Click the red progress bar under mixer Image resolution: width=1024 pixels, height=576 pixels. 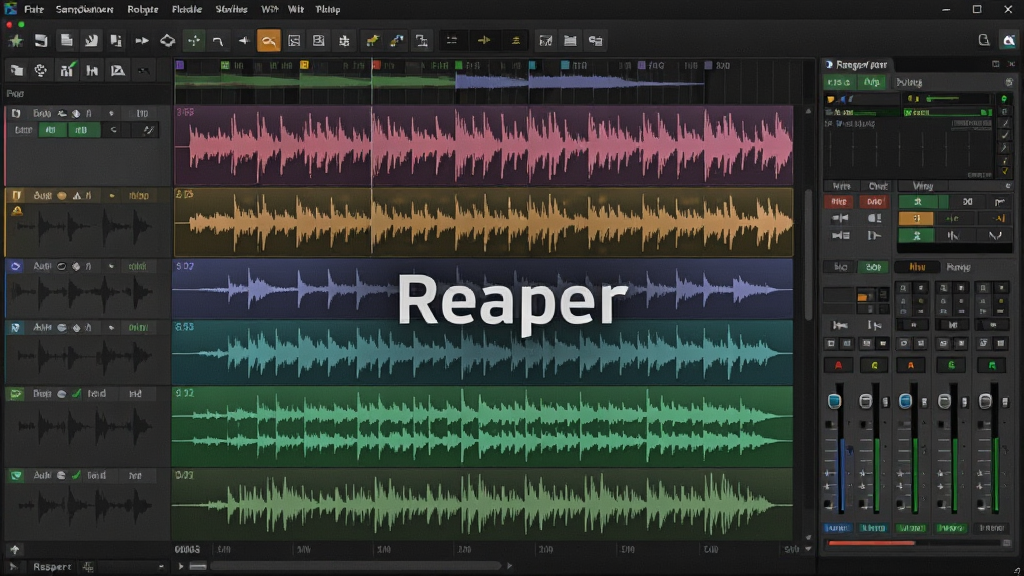point(871,543)
